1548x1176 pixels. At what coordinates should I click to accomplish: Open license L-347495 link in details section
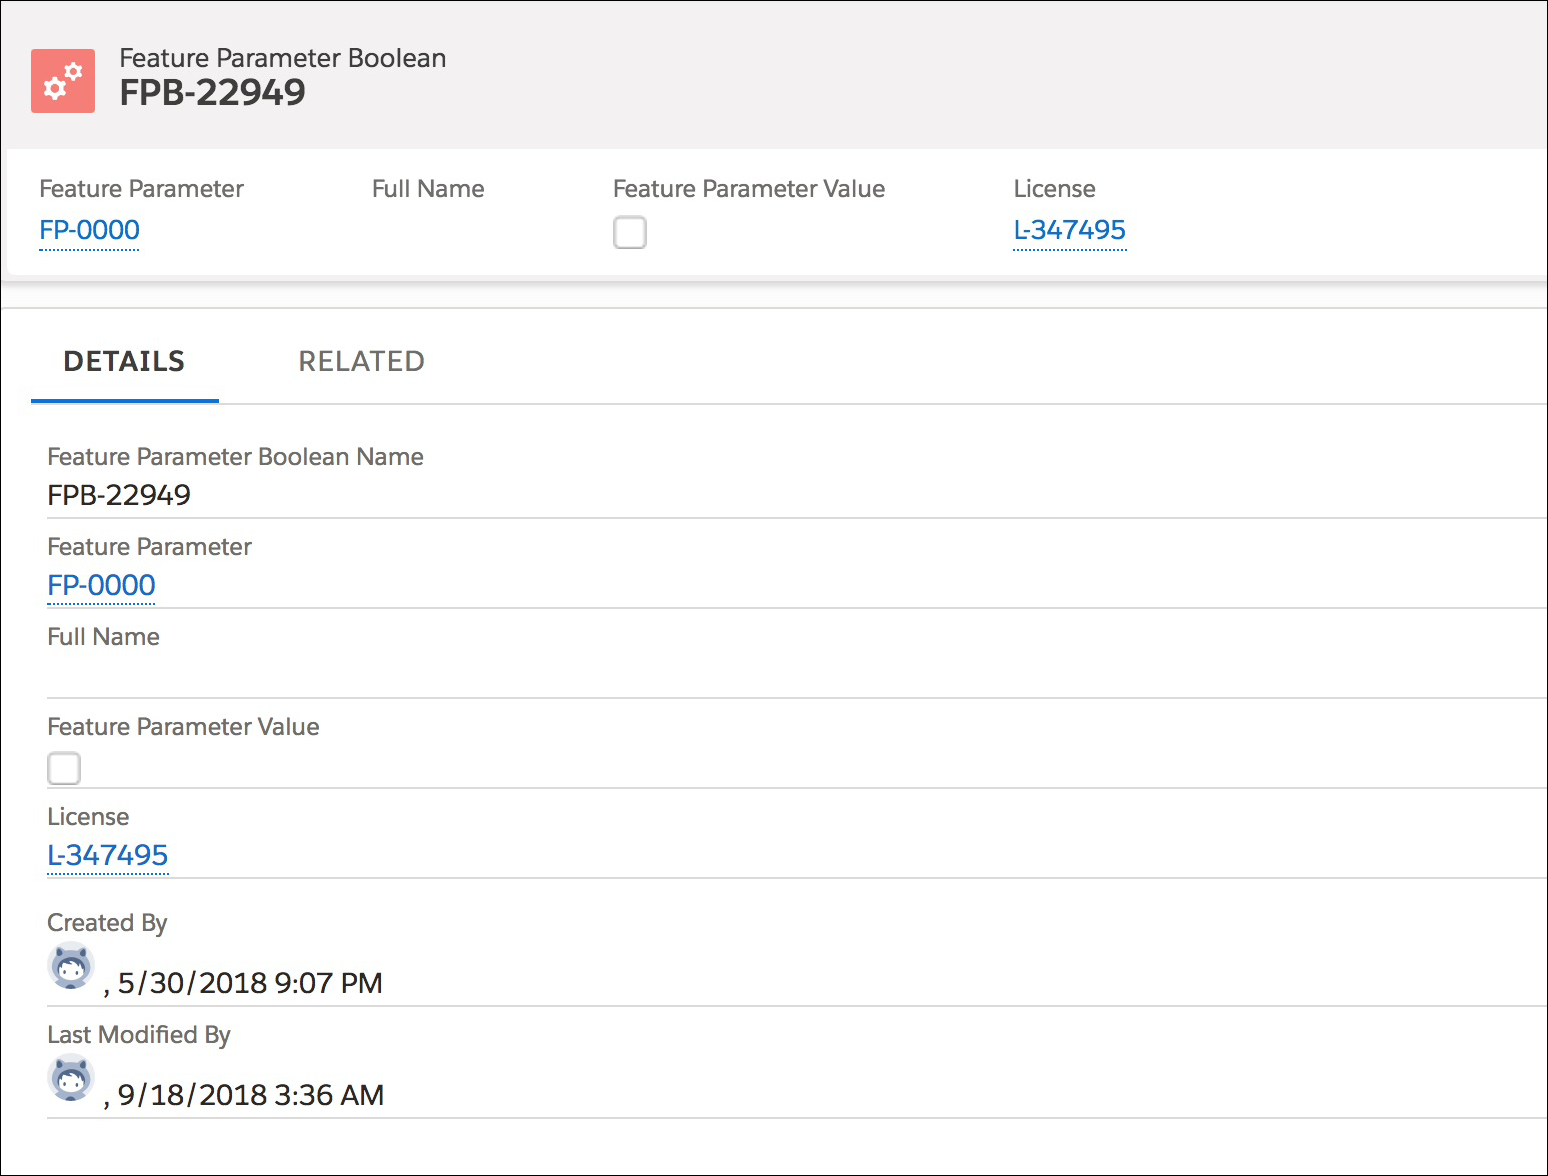click(x=108, y=855)
